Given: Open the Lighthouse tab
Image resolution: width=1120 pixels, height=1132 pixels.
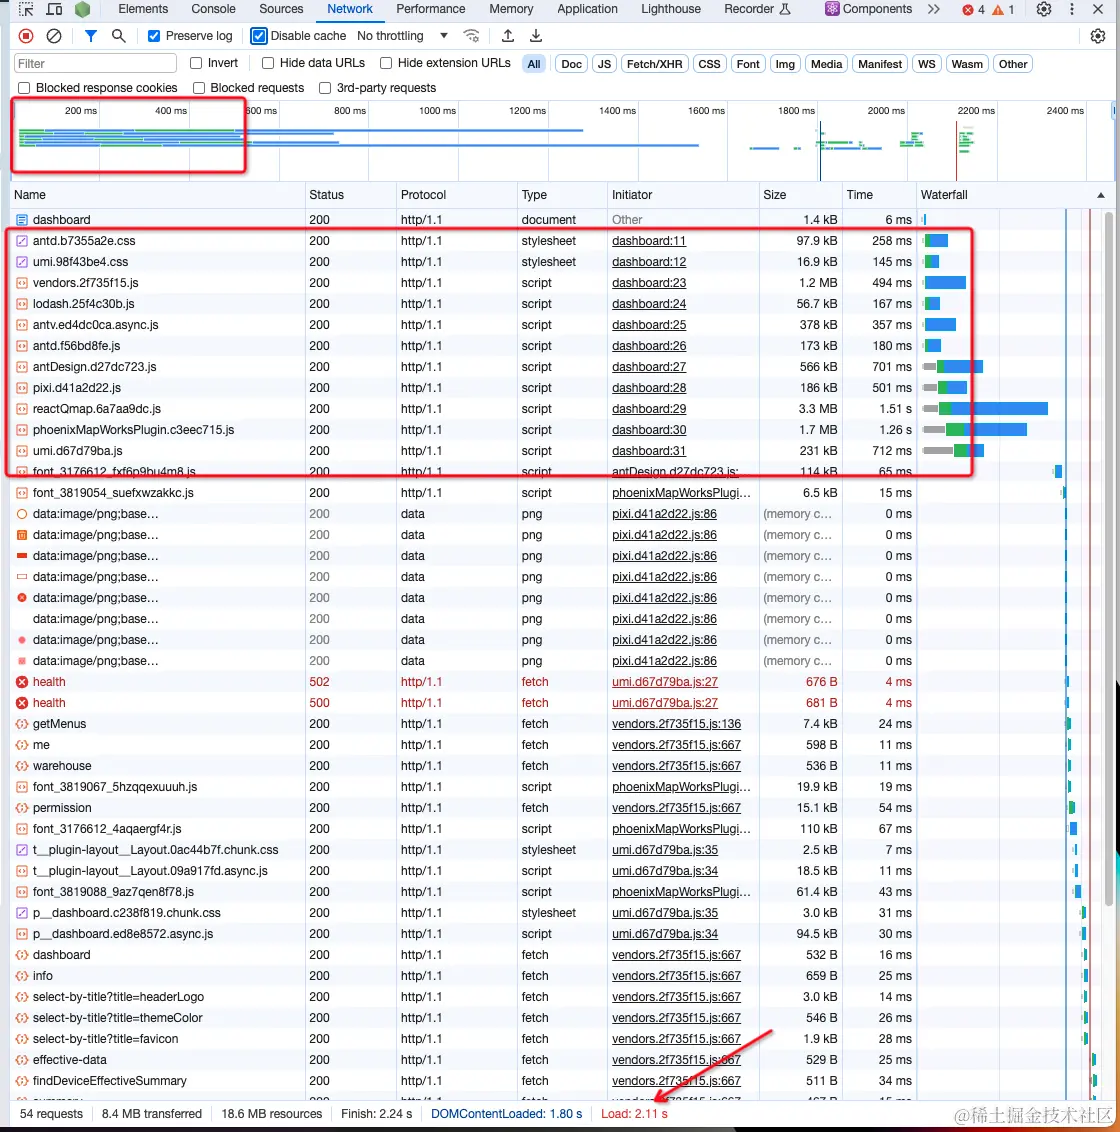Looking at the screenshot, I should [x=671, y=9].
